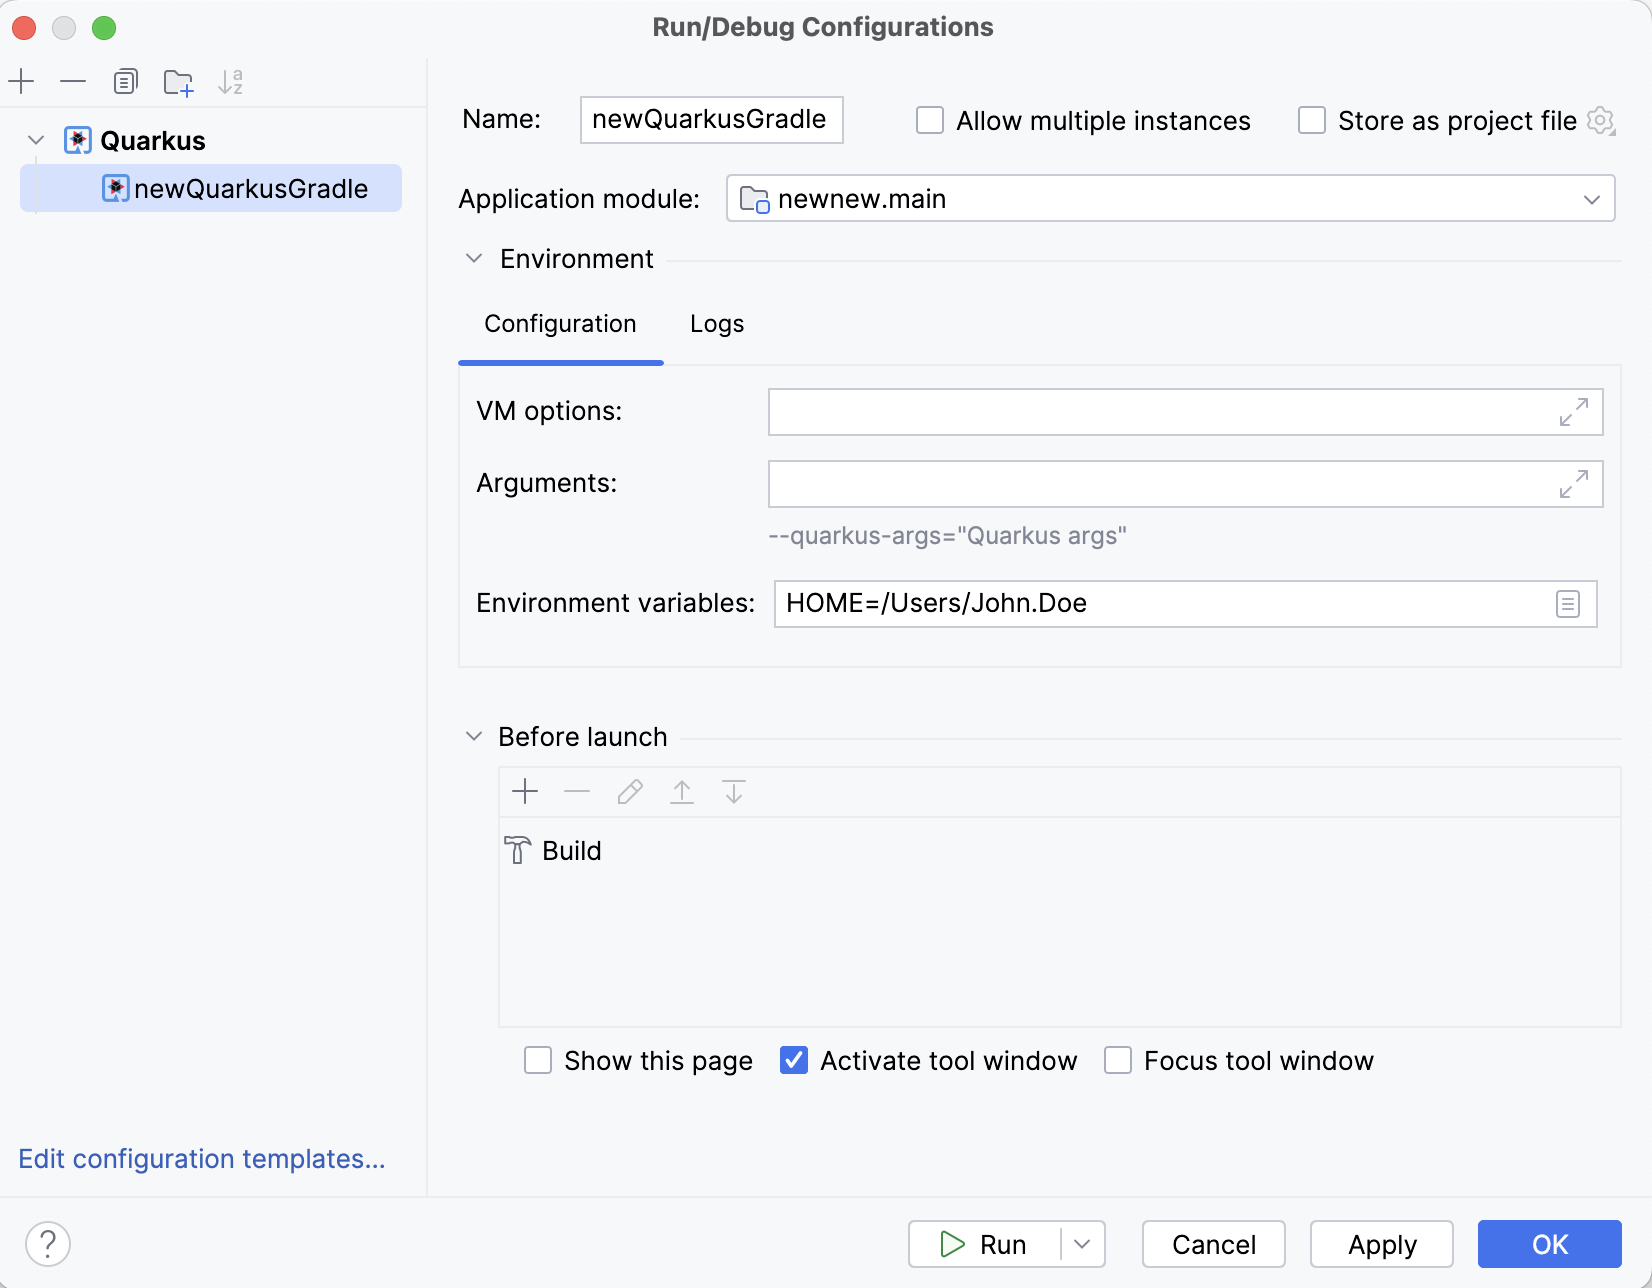Viewport: 1652px width, 1288px height.
Task: Open the Run button dropdown arrow
Action: tap(1083, 1244)
